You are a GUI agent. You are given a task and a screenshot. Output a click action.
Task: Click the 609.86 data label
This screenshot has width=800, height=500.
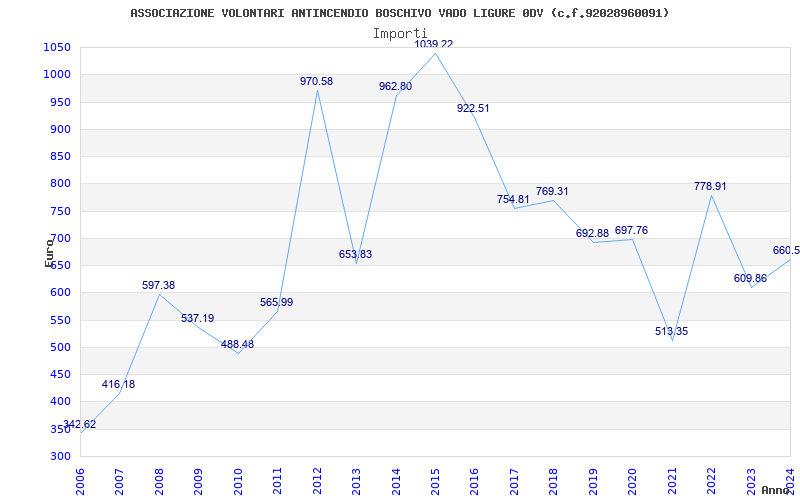[750, 279]
